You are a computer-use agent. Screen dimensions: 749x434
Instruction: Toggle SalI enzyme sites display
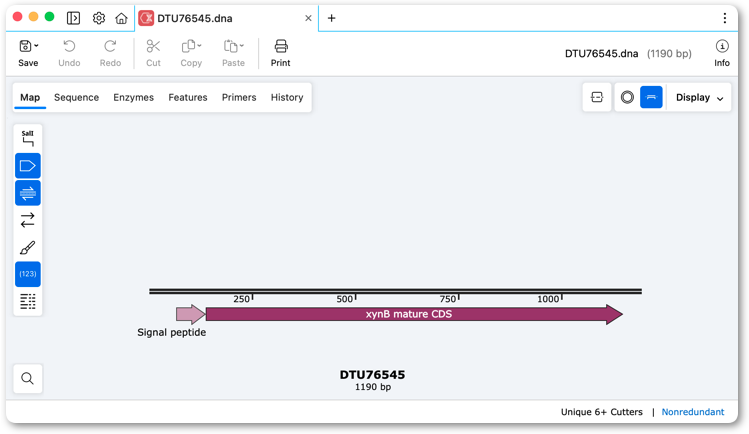(28, 138)
